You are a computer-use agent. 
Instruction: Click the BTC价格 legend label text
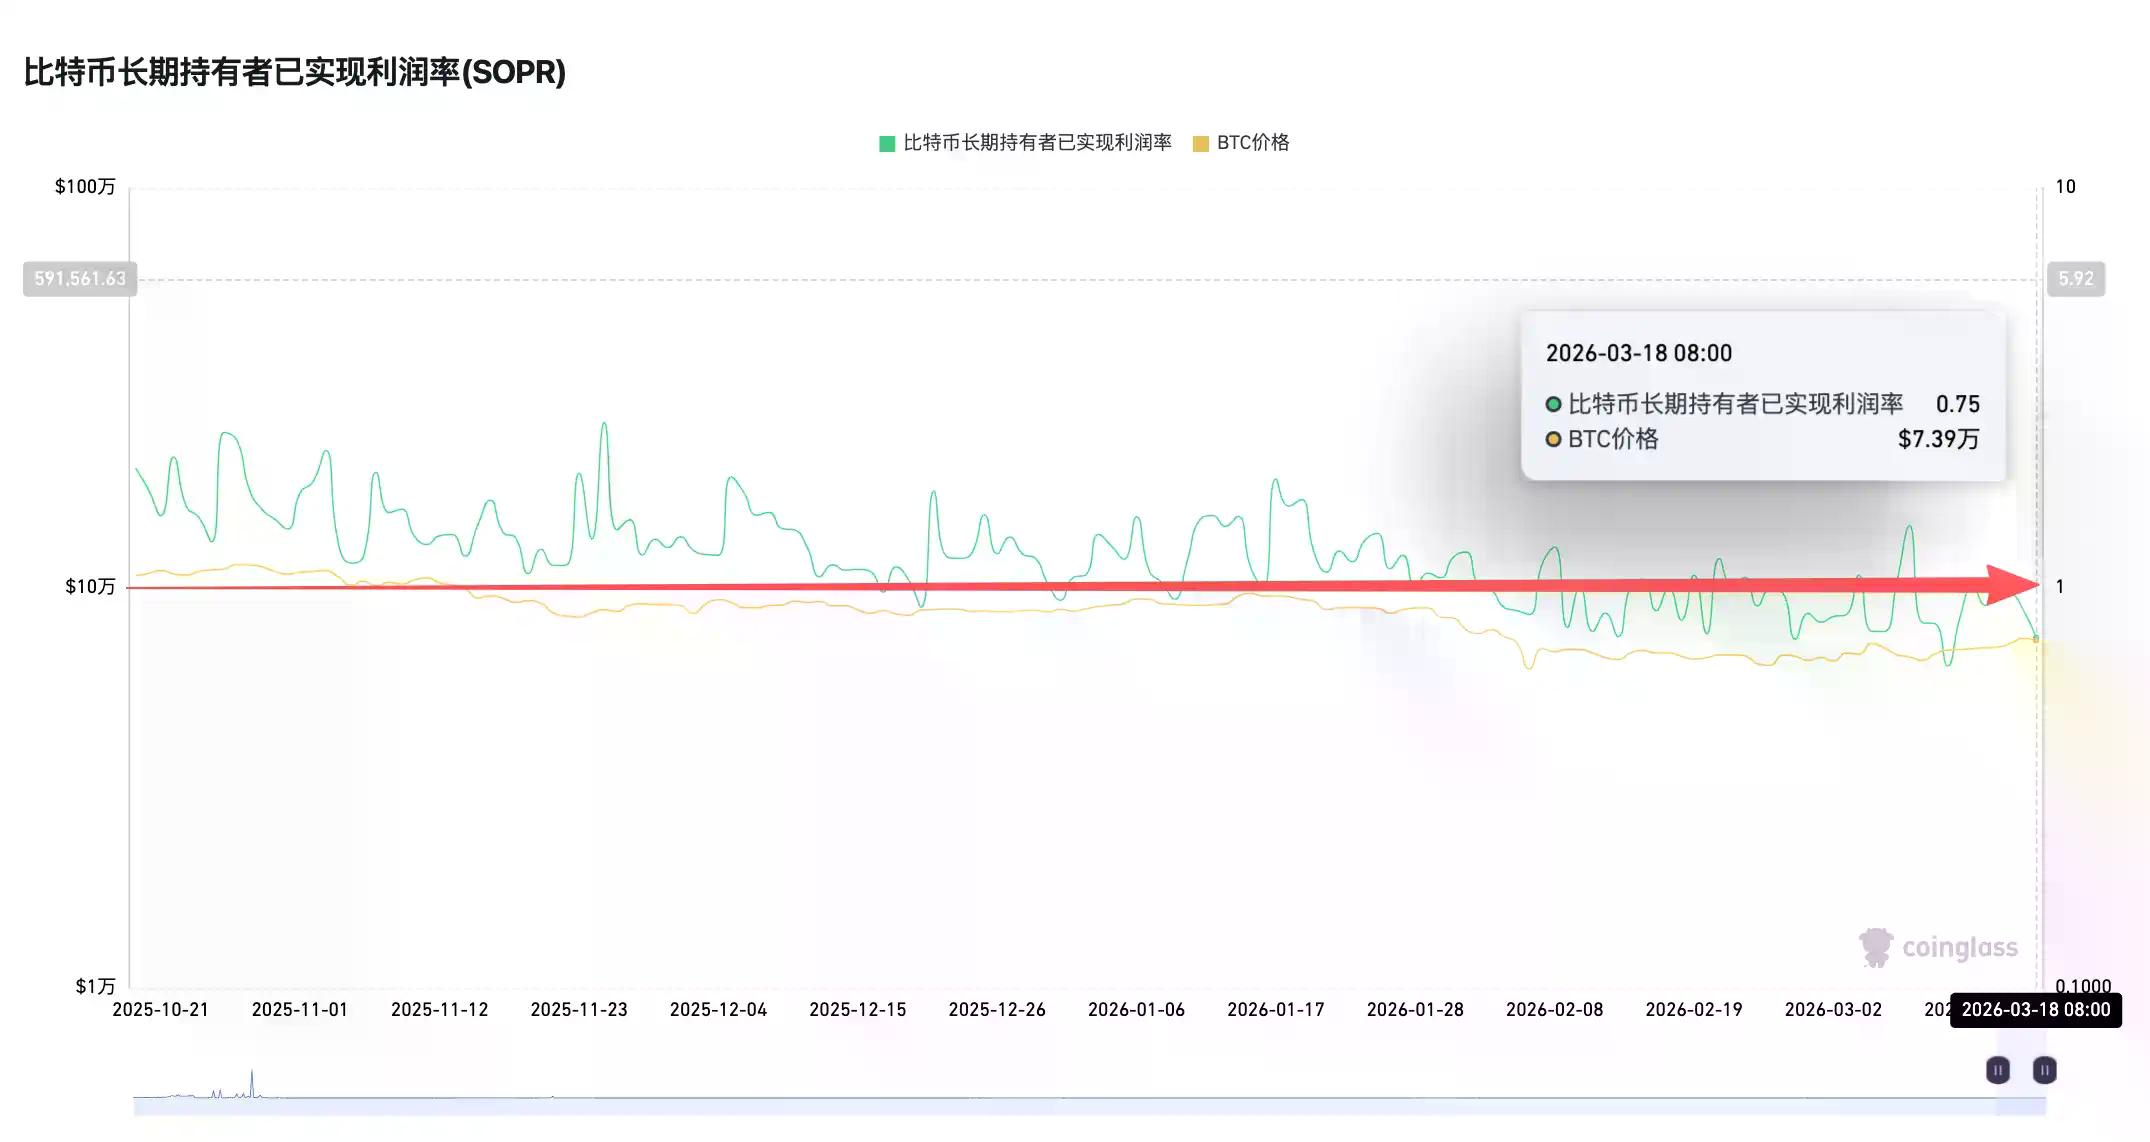[x=1253, y=143]
